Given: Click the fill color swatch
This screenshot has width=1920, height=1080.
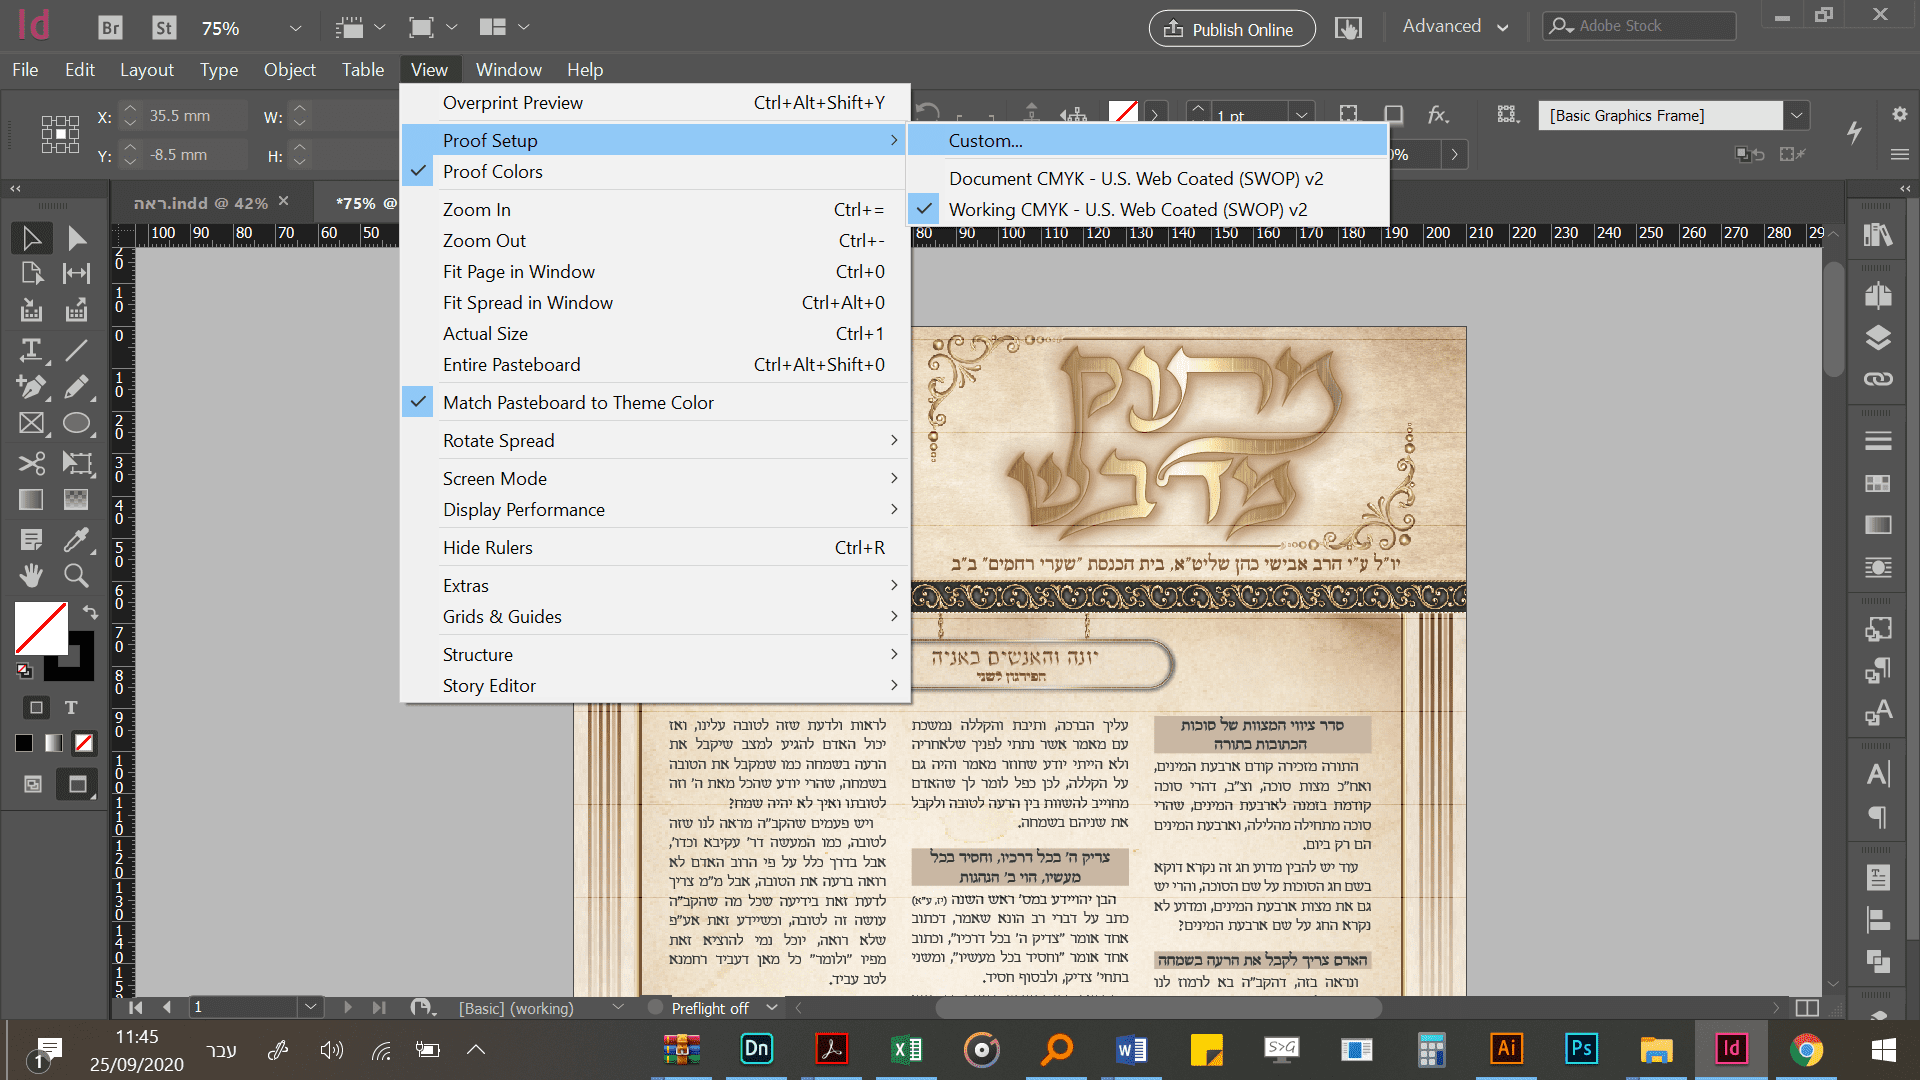Looking at the screenshot, I should pos(40,628).
